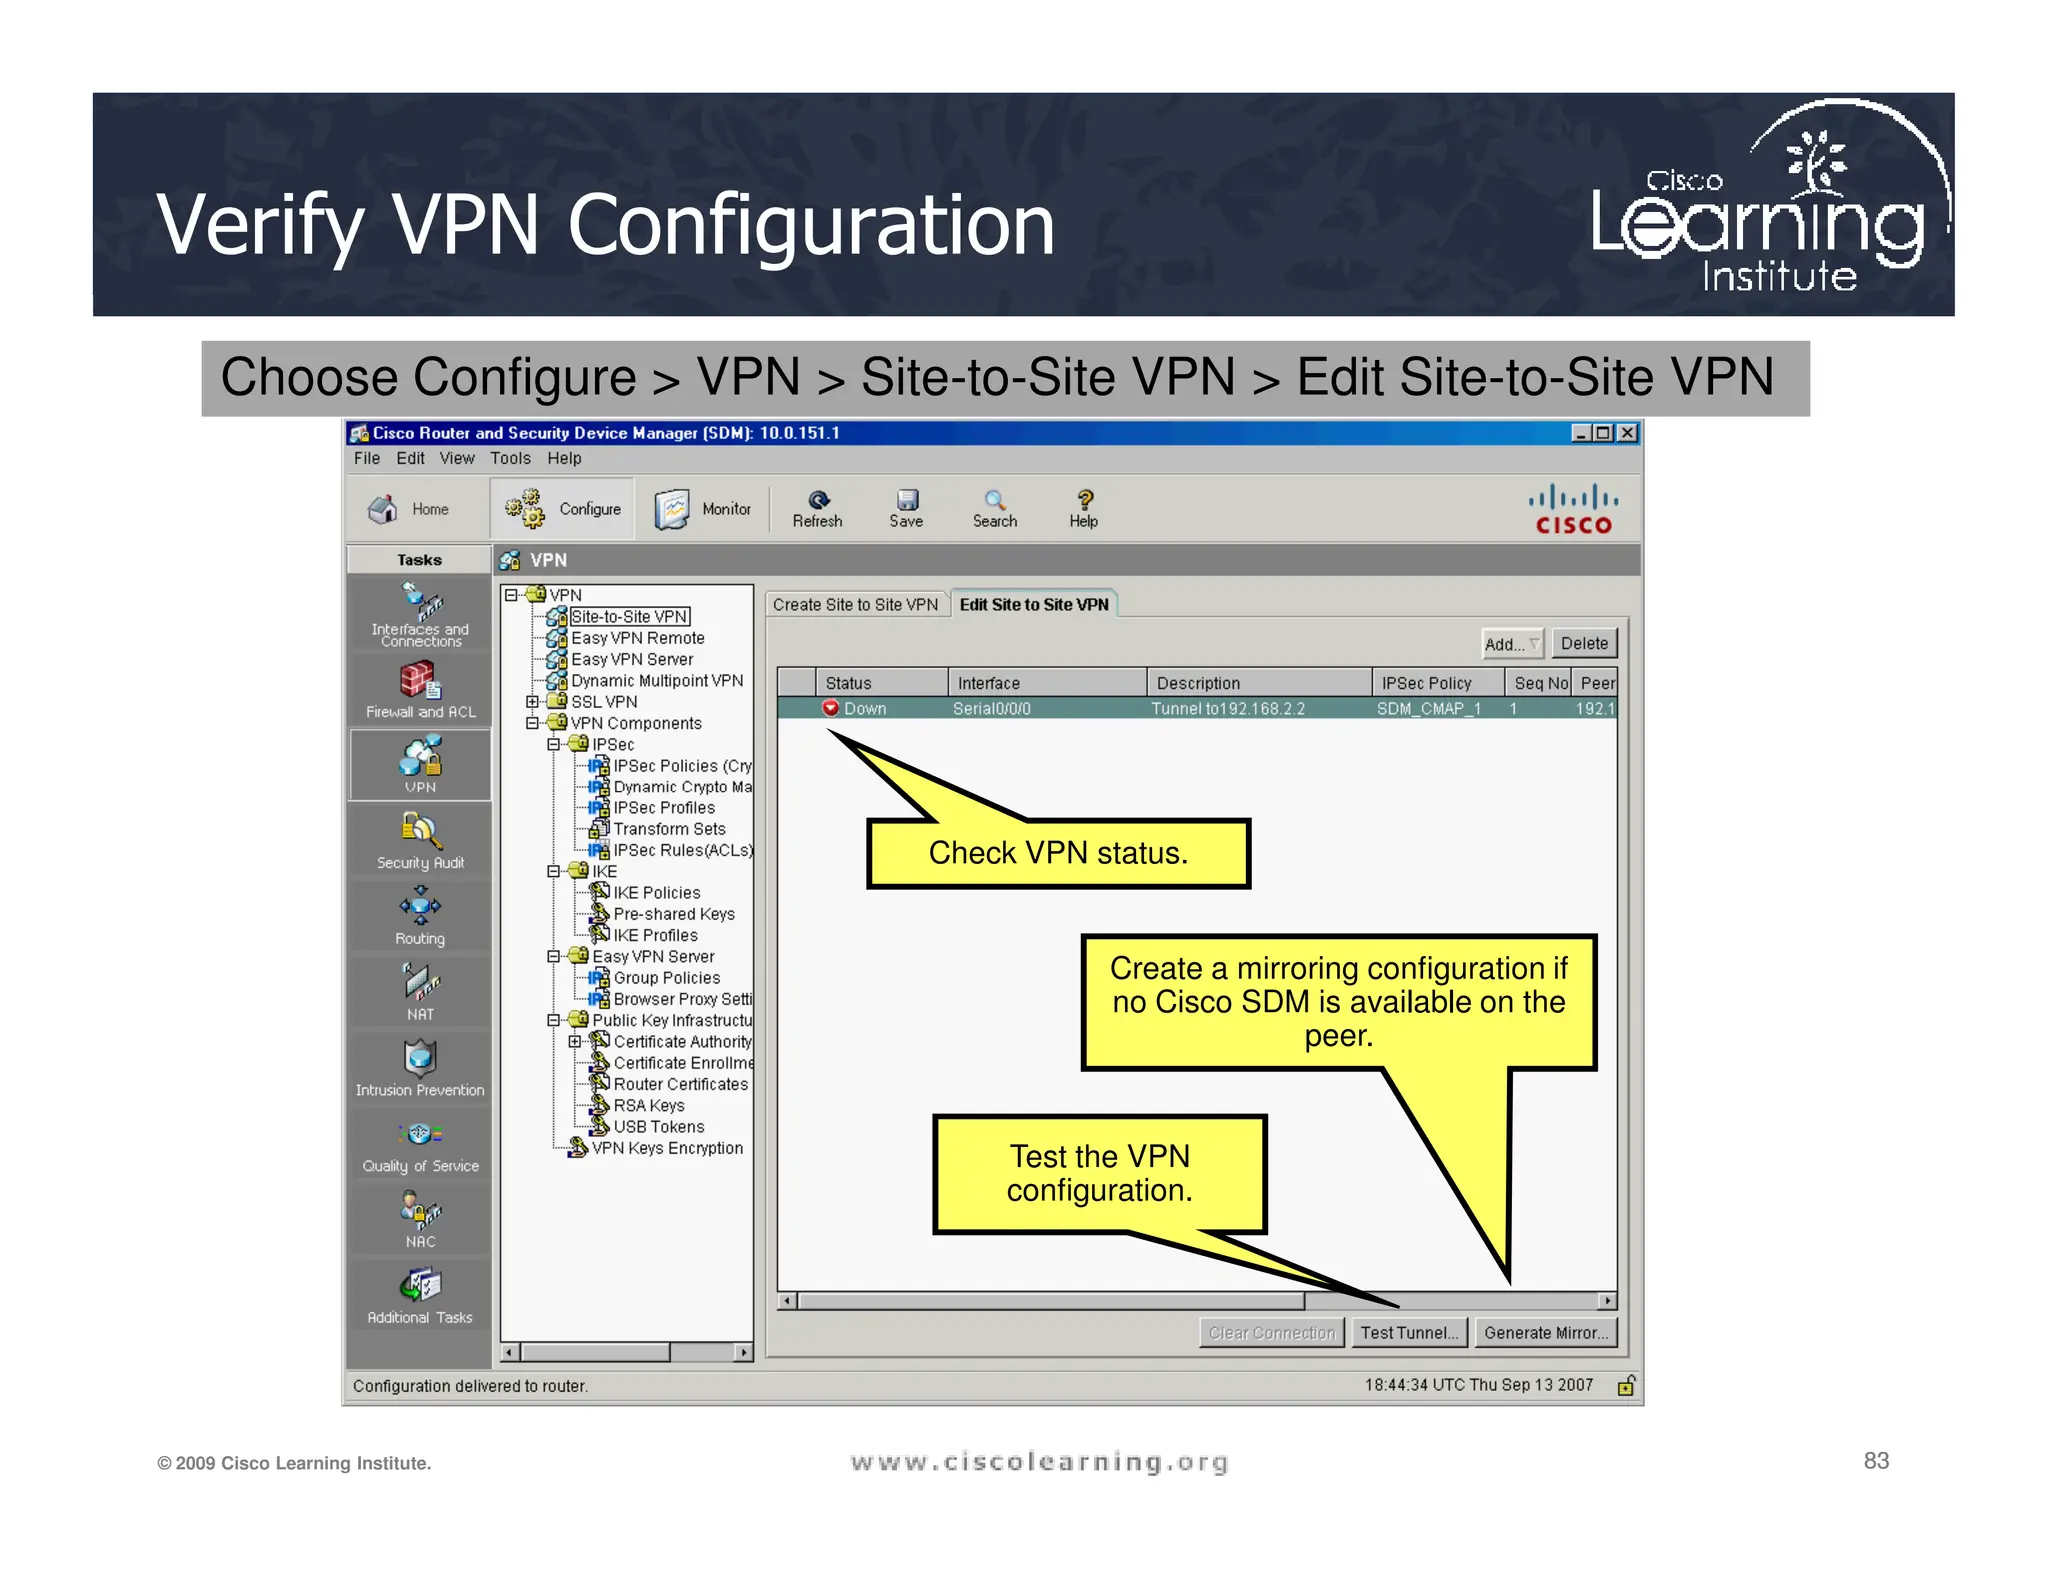Select USB Tokens tree item
Image resolution: width=2048 pixels, height=1582 pixels.
click(659, 1127)
